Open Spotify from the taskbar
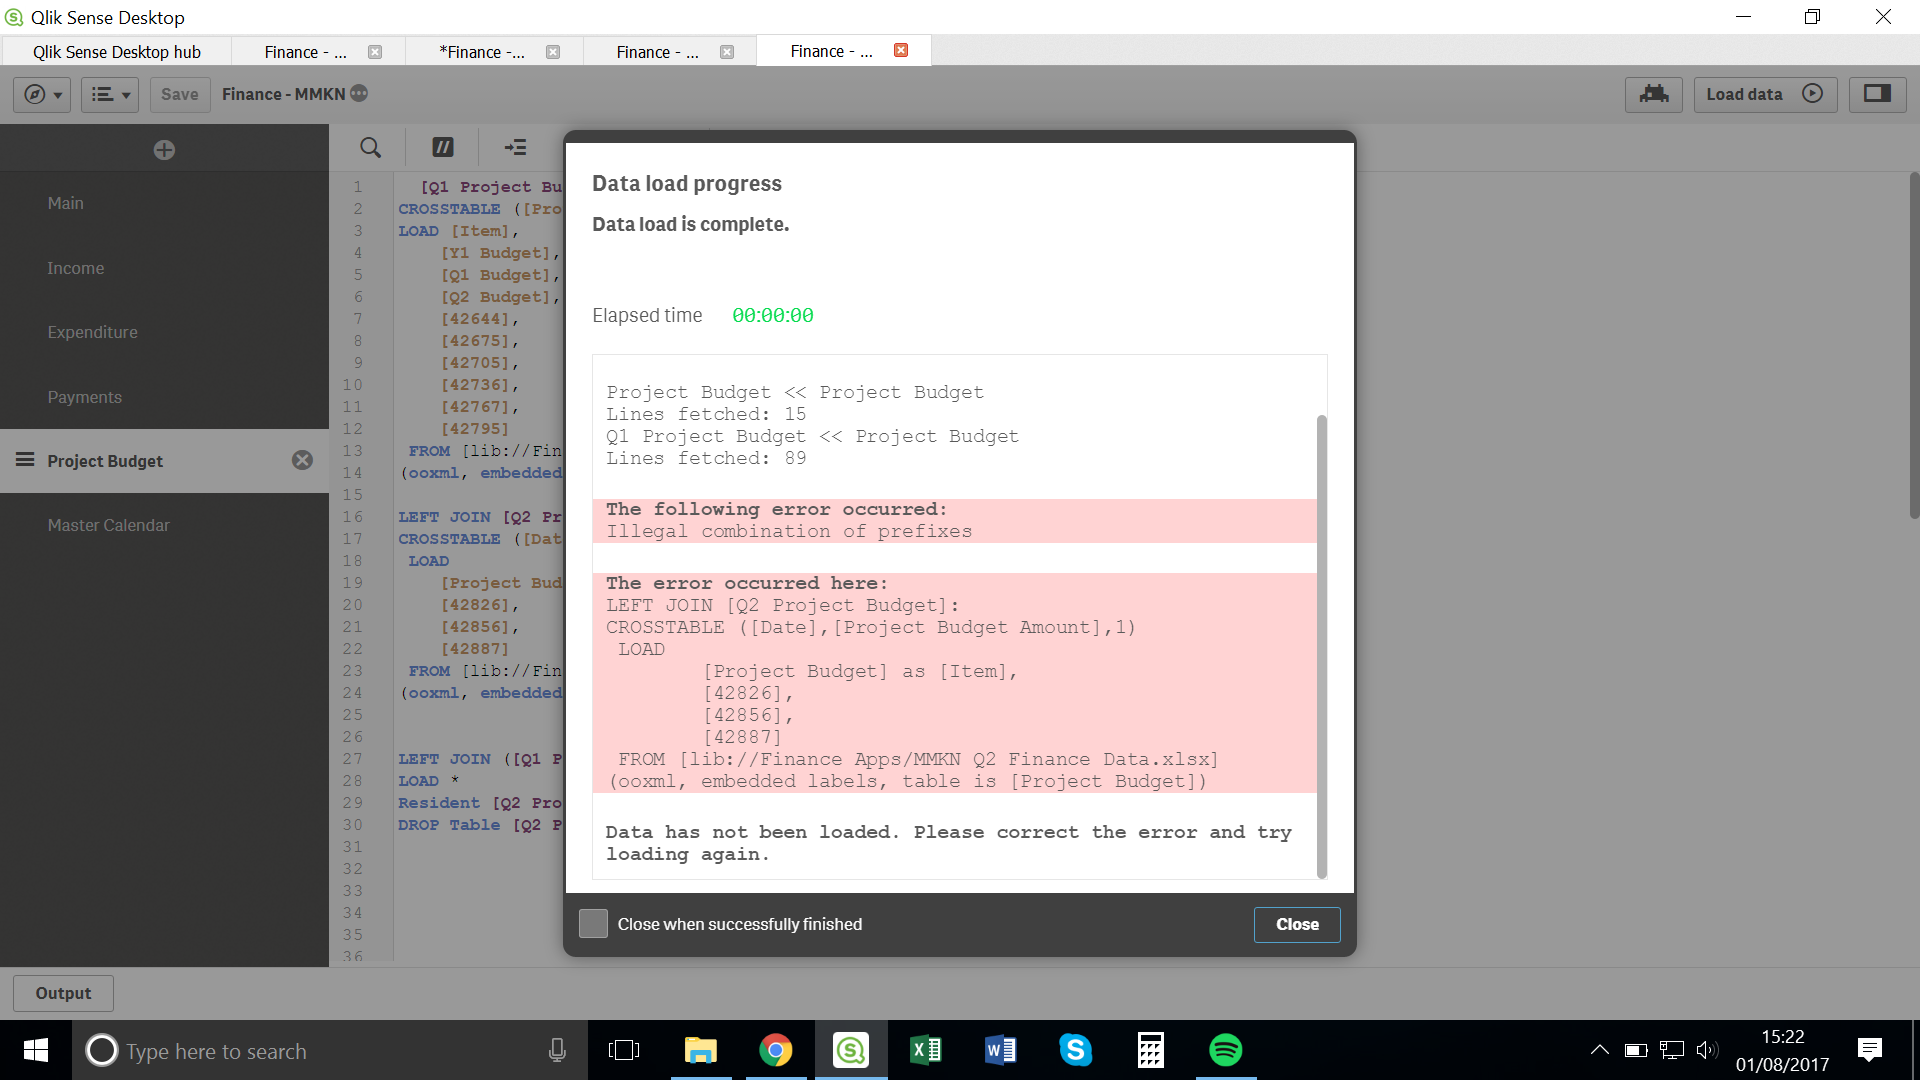The height and width of the screenshot is (1080, 1920). coord(1226,1050)
